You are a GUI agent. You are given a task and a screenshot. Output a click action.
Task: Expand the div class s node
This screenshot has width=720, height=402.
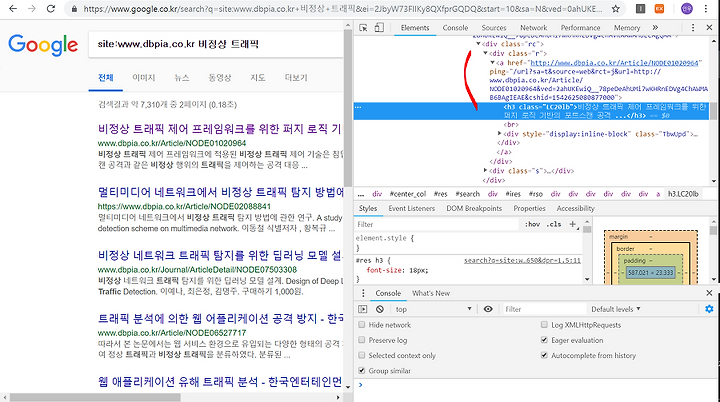coord(485,170)
